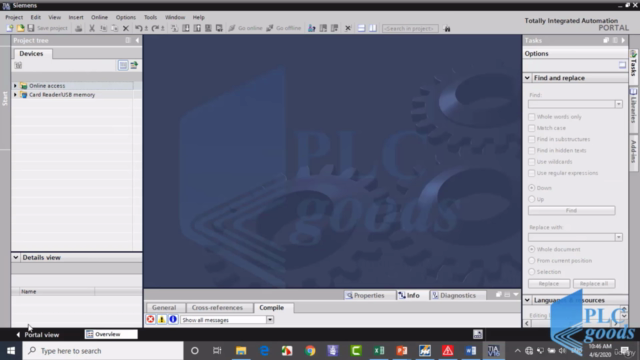Open the Insert menu

[76, 17]
